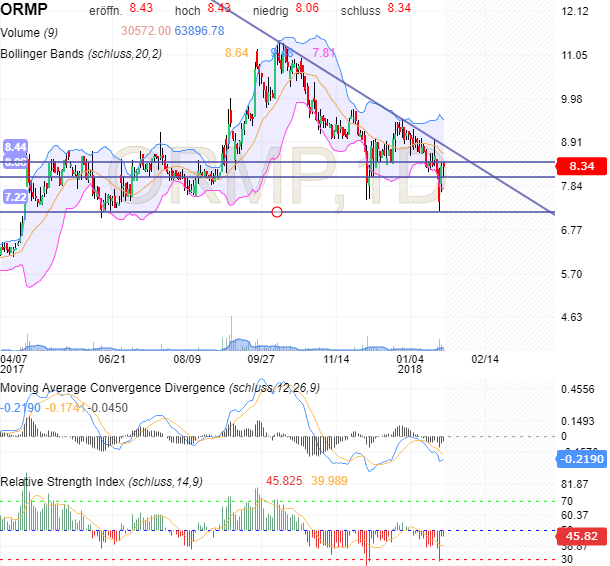Select the 7.22 support line price label
Image resolution: width=610 pixels, height=566 pixels.
[x=14, y=197]
